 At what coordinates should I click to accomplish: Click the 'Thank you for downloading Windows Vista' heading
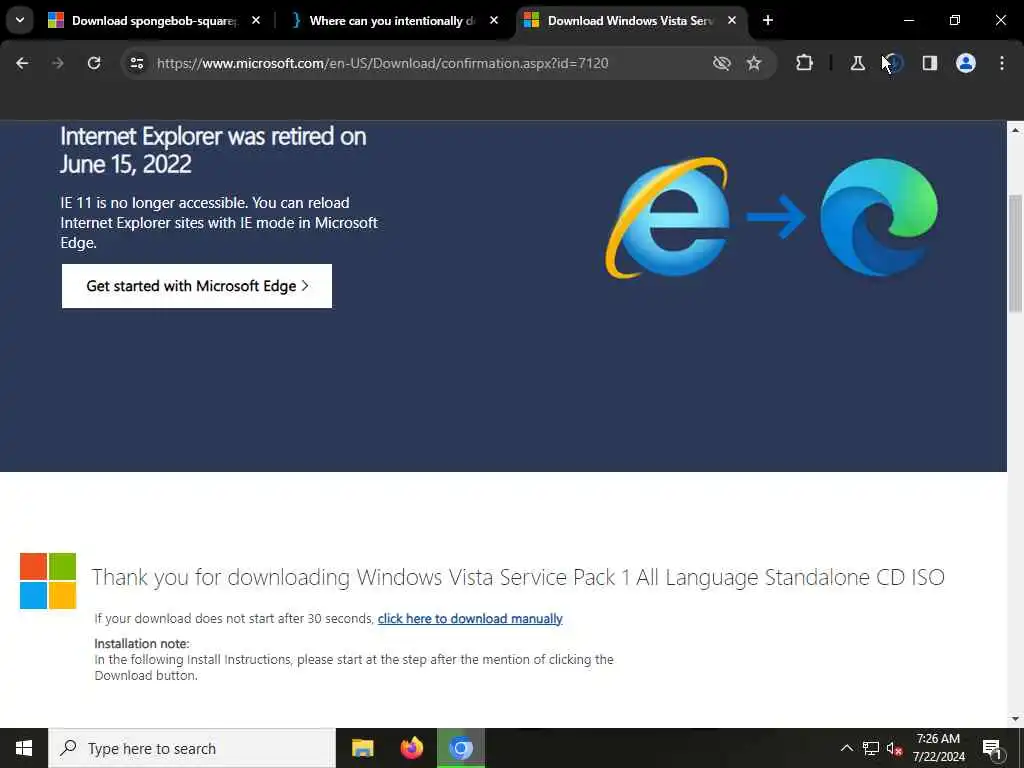(x=518, y=577)
